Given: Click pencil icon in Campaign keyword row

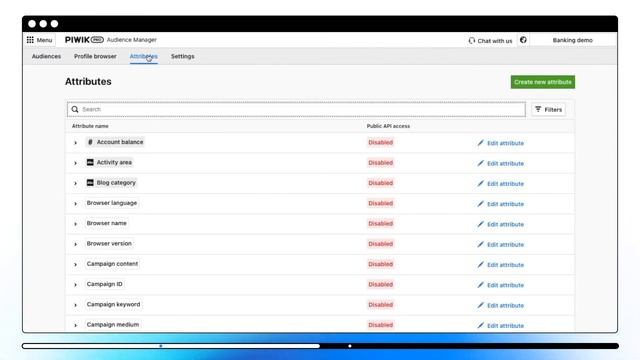Looking at the screenshot, I should pos(480,305).
